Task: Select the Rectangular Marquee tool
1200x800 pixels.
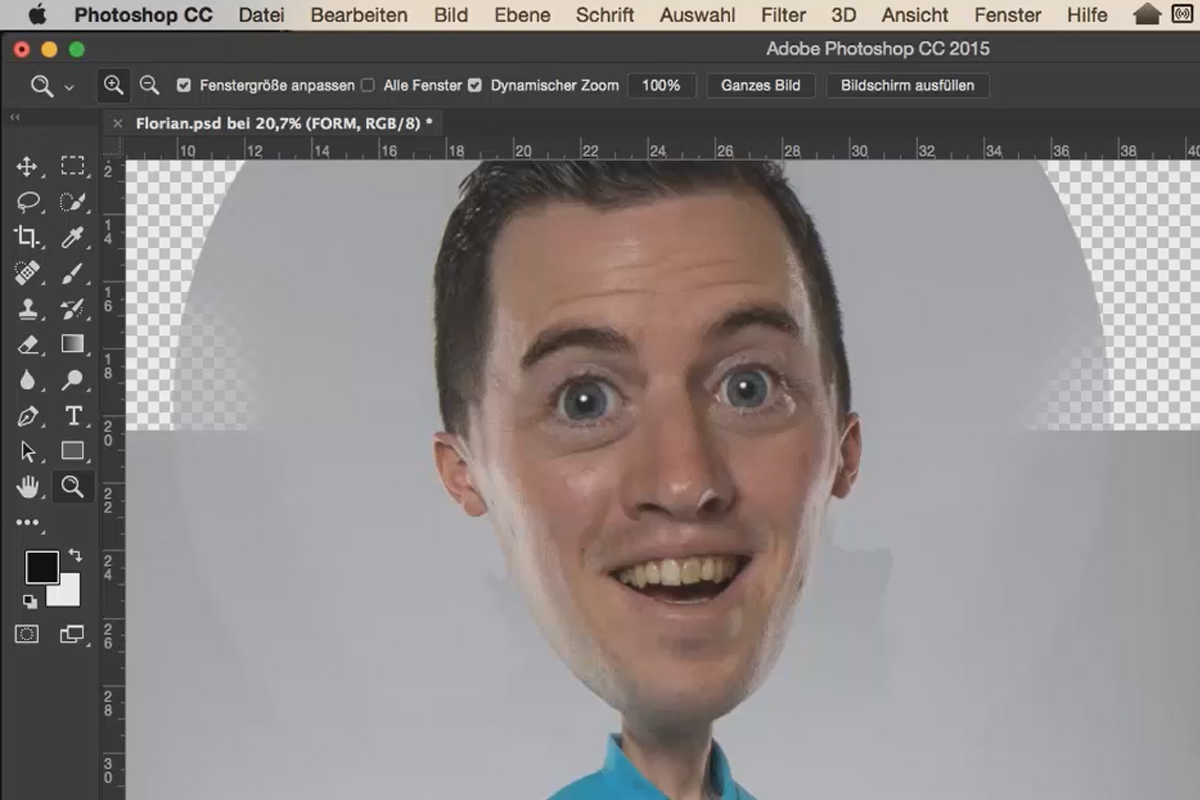Action: pos(72,166)
